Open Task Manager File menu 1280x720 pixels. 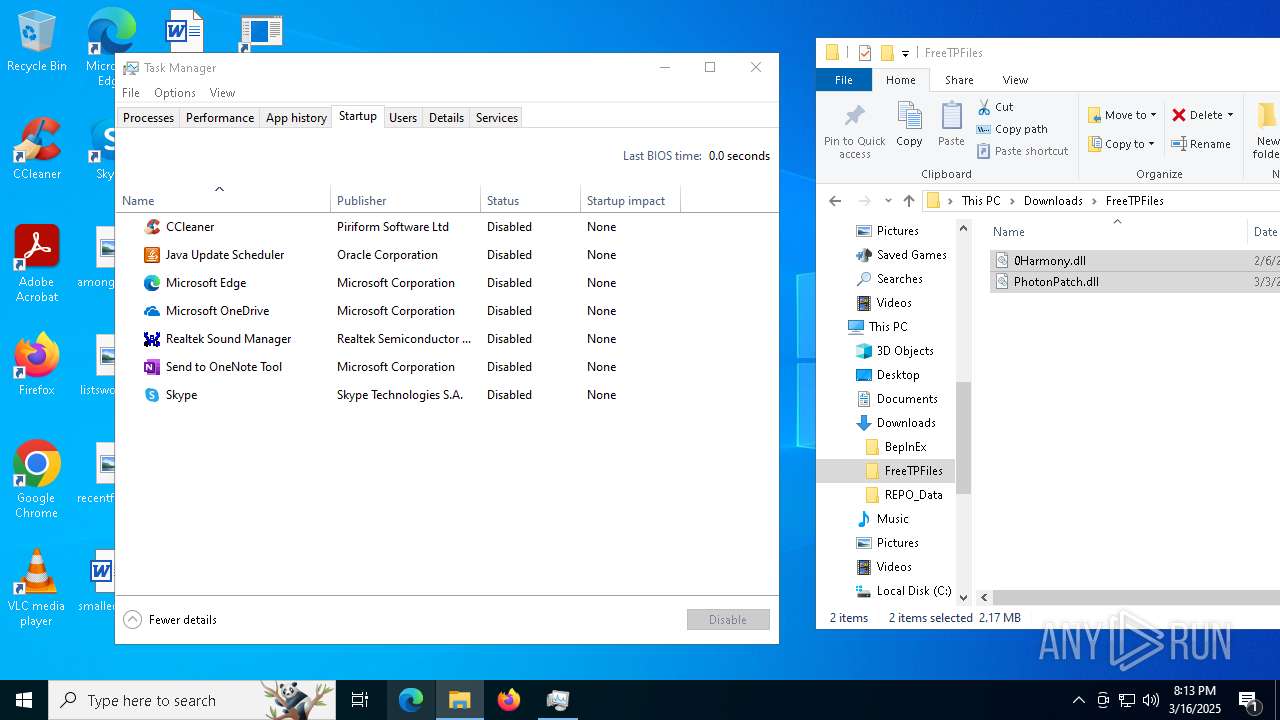(x=131, y=93)
